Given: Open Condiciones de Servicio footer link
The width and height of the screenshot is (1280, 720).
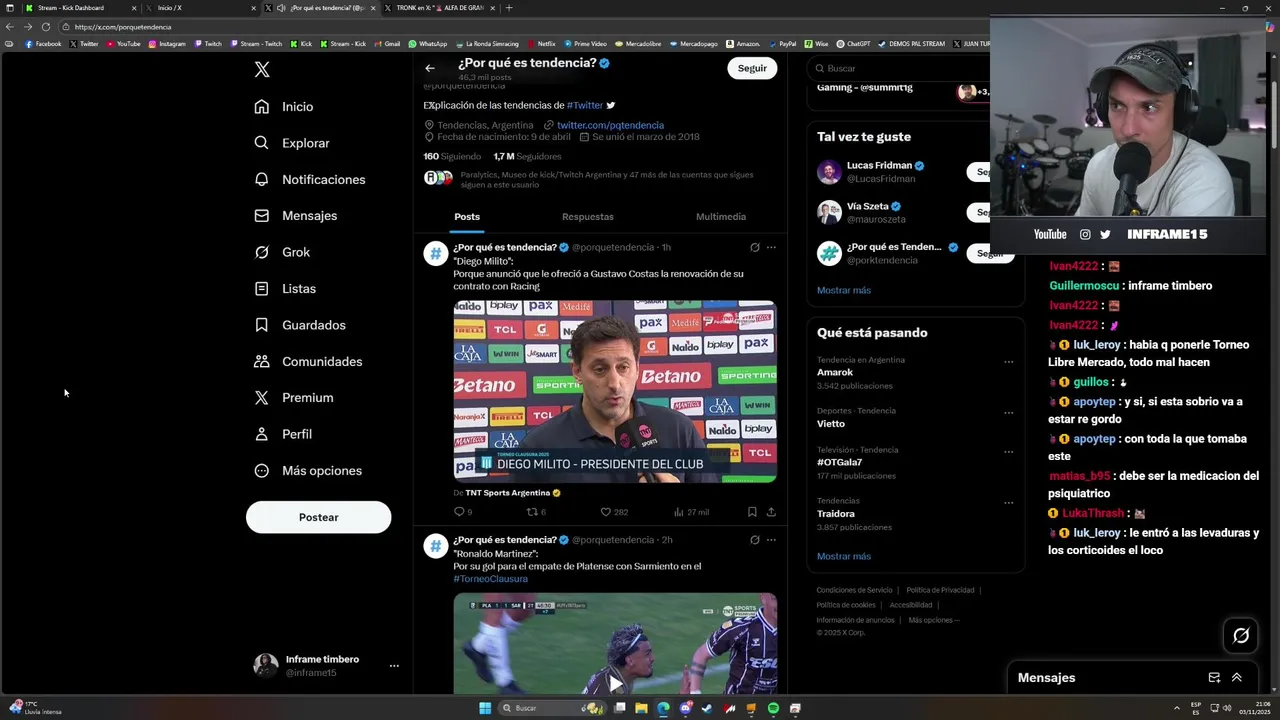Looking at the screenshot, I should click(x=854, y=590).
